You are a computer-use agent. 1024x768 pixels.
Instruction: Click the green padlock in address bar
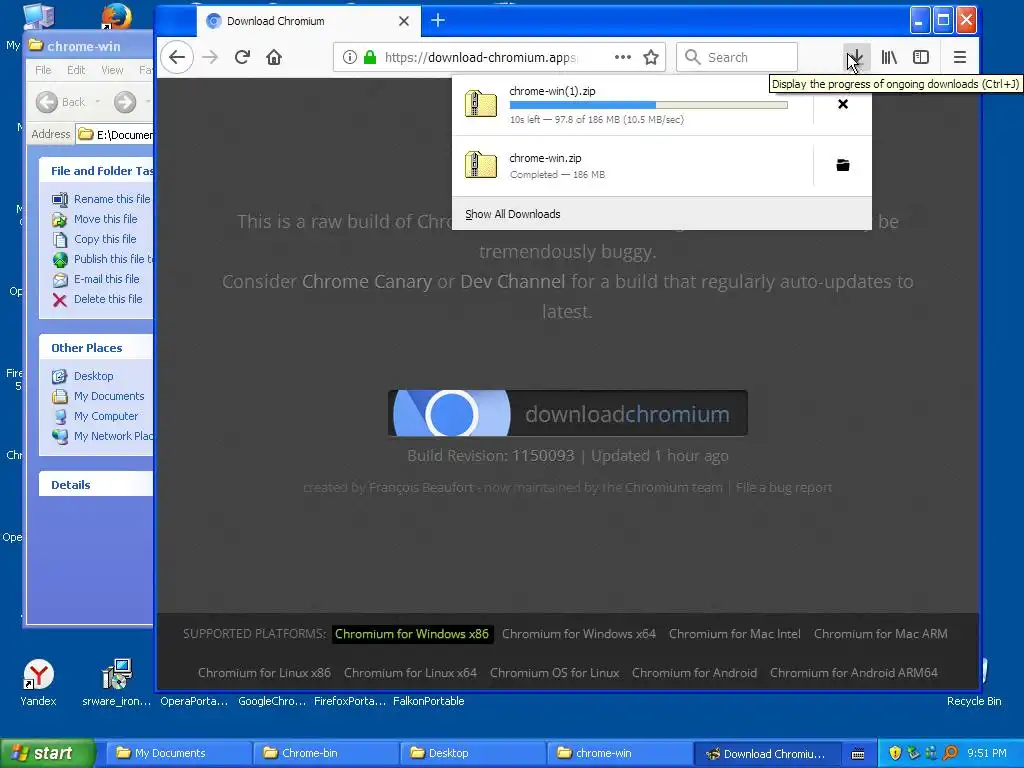click(x=370, y=57)
